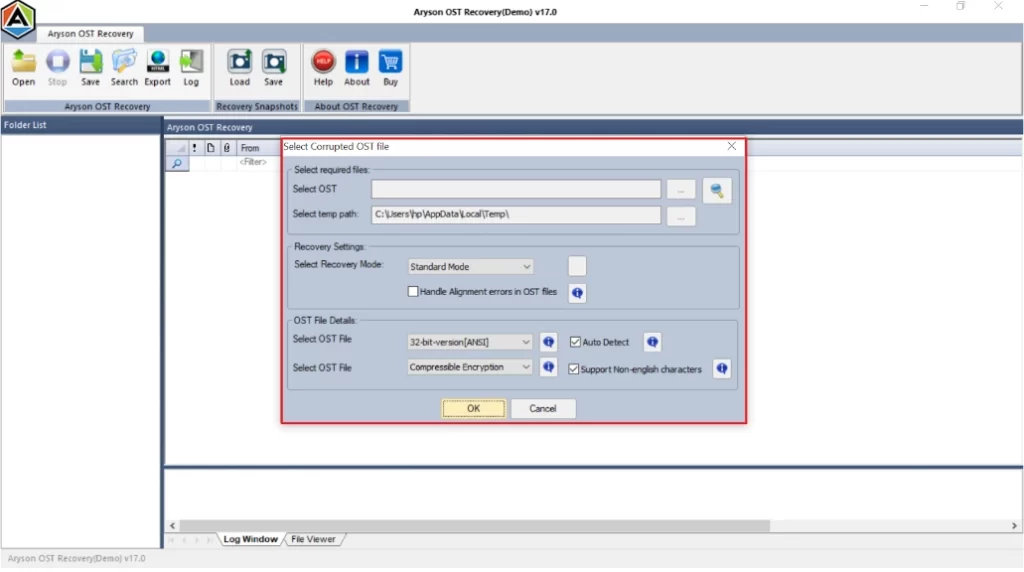Click the Stop toolbar icon
The height and width of the screenshot is (572, 1024).
click(57, 62)
